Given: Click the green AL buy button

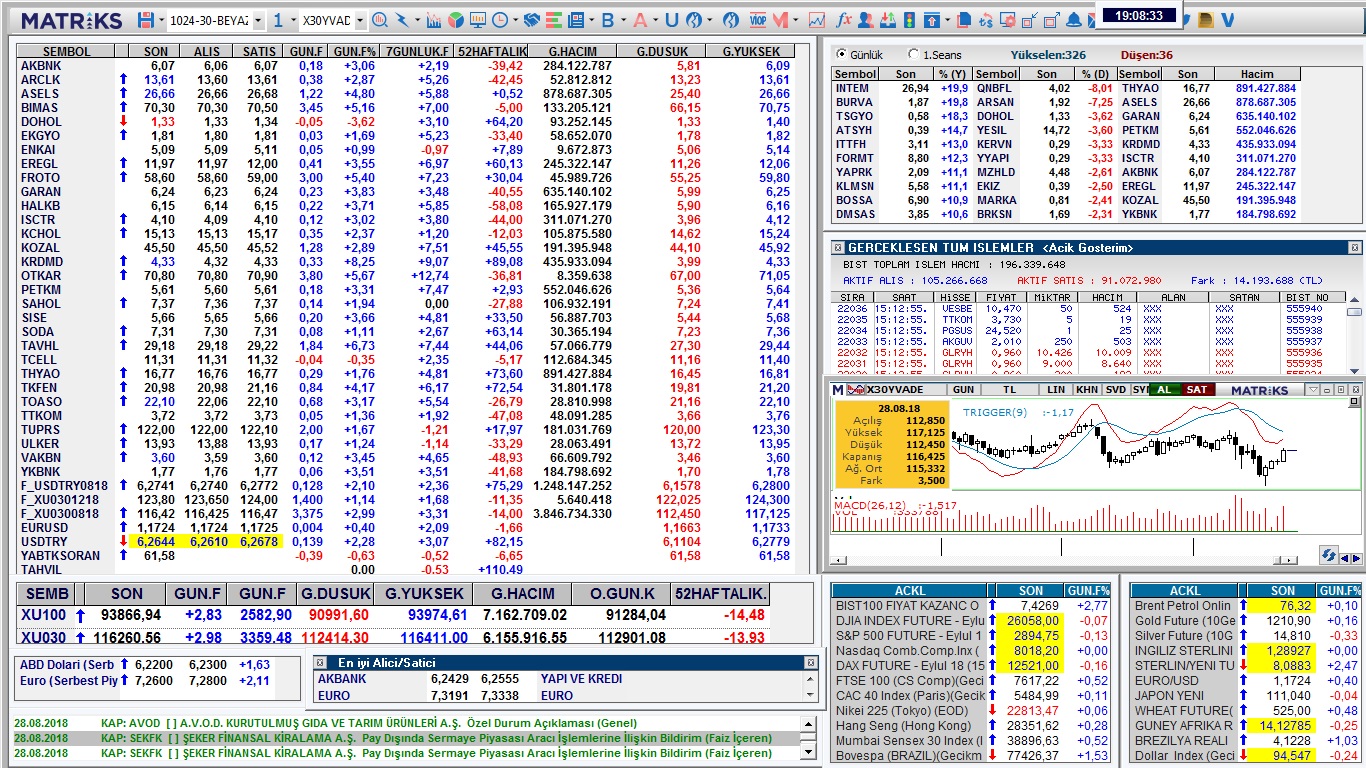Looking at the screenshot, I should 1165,390.
